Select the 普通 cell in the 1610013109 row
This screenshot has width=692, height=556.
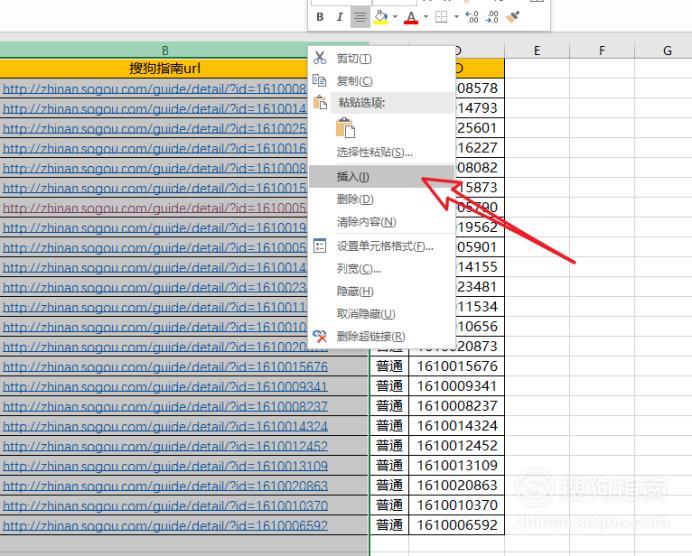389,466
